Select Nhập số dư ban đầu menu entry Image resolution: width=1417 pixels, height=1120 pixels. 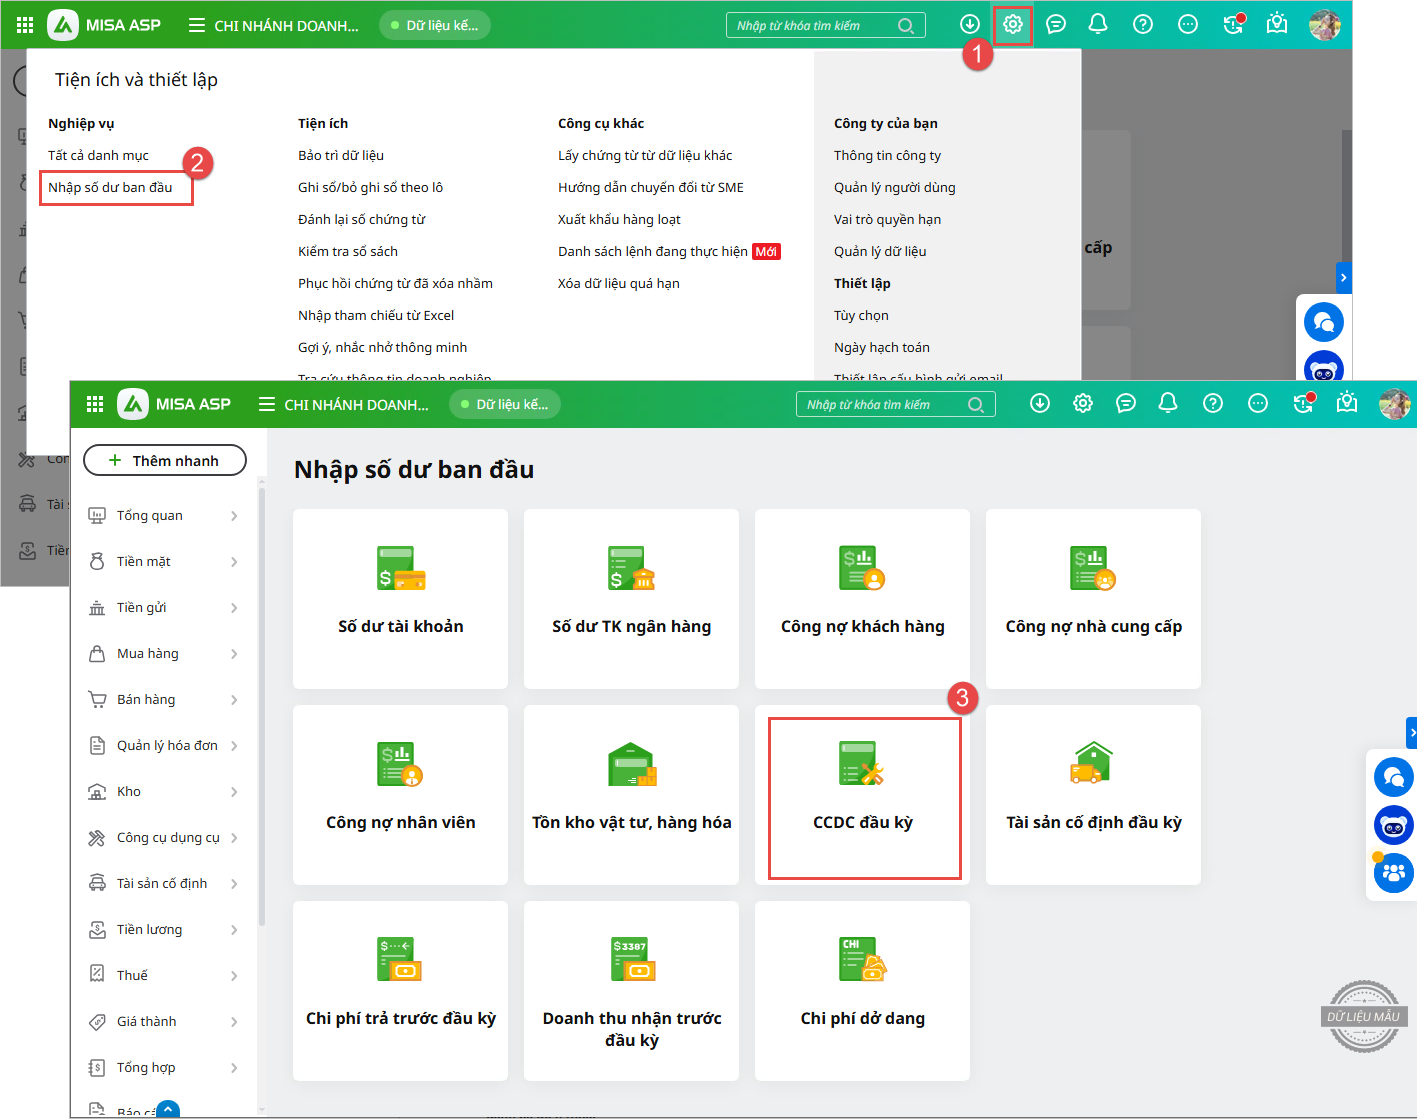click(111, 188)
